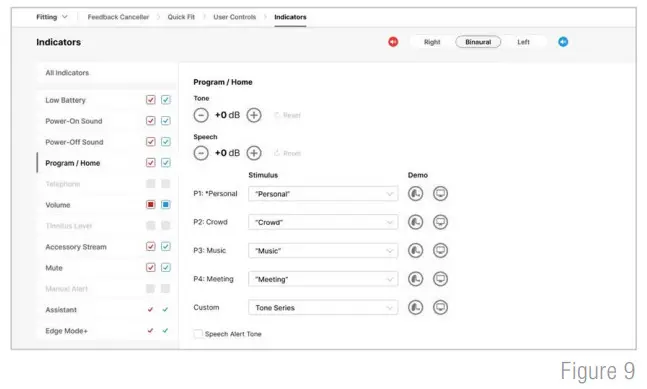Enable the Speech Alert Tone checkbox
Viewport: 647px width, 389px height.
click(198, 334)
